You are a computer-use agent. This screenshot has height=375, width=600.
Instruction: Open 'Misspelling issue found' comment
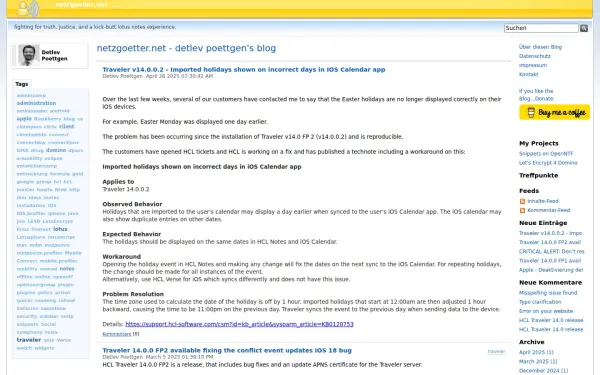pos(548,293)
